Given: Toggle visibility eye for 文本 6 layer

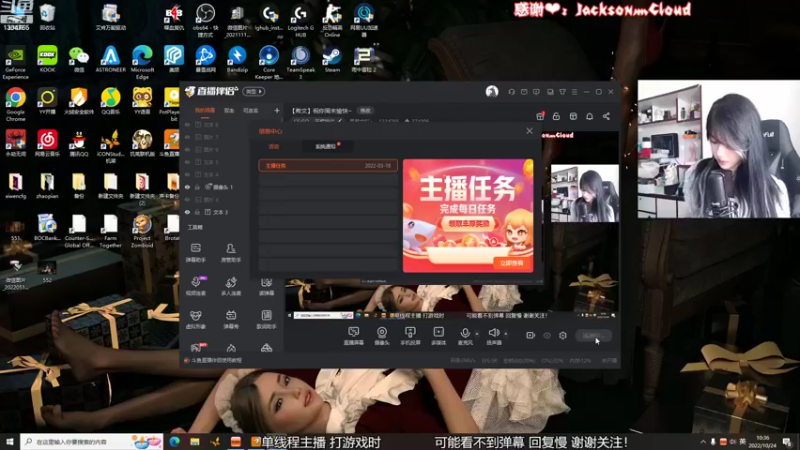Looking at the screenshot, I should pos(187,124).
